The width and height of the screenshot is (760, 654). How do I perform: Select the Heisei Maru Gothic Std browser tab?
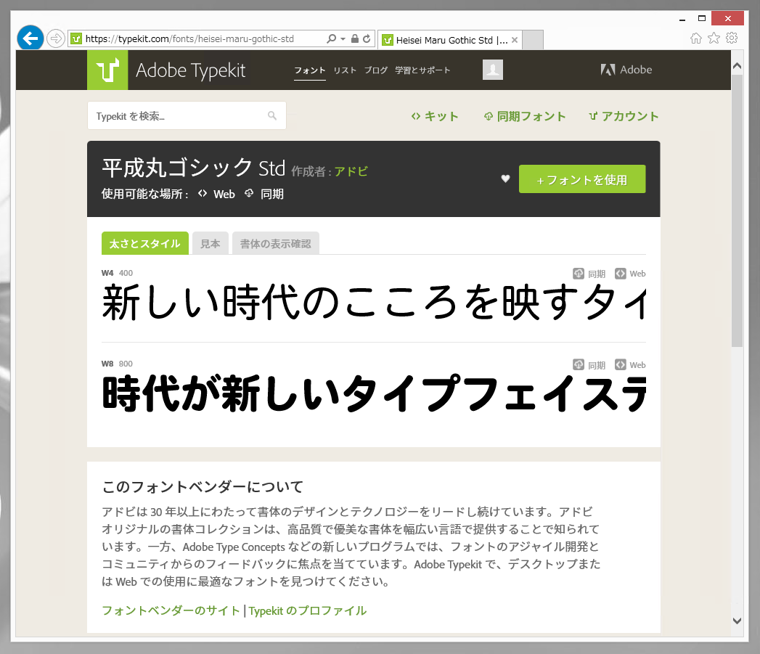click(x=450, y=40)
